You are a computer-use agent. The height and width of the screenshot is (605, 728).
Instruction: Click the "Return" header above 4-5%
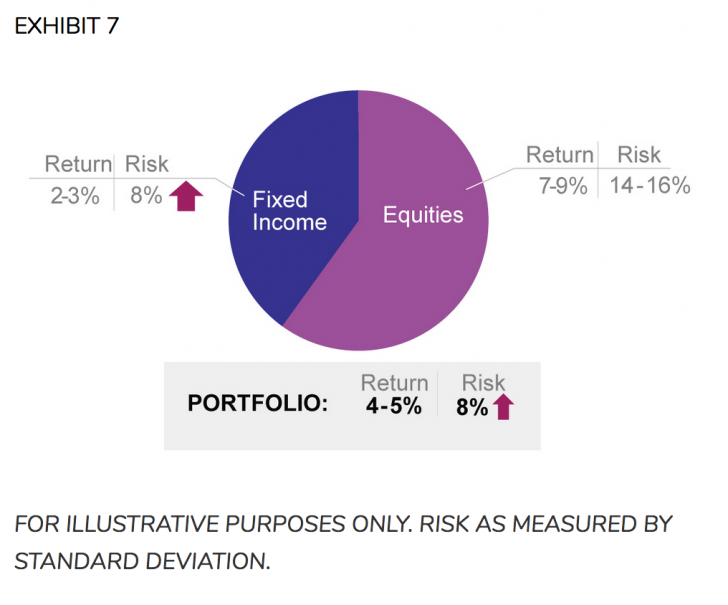pos(394,383)
